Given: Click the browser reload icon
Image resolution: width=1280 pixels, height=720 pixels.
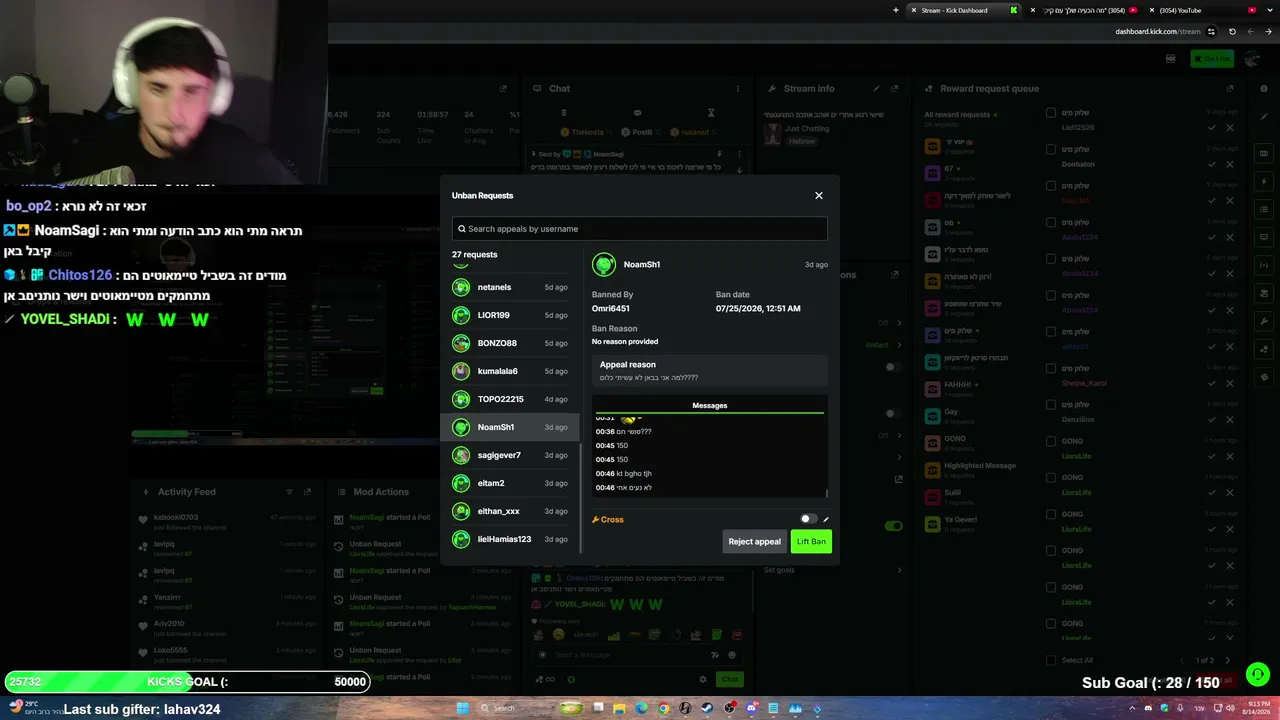Looking at the screenshot, I should coord(1232,32).
